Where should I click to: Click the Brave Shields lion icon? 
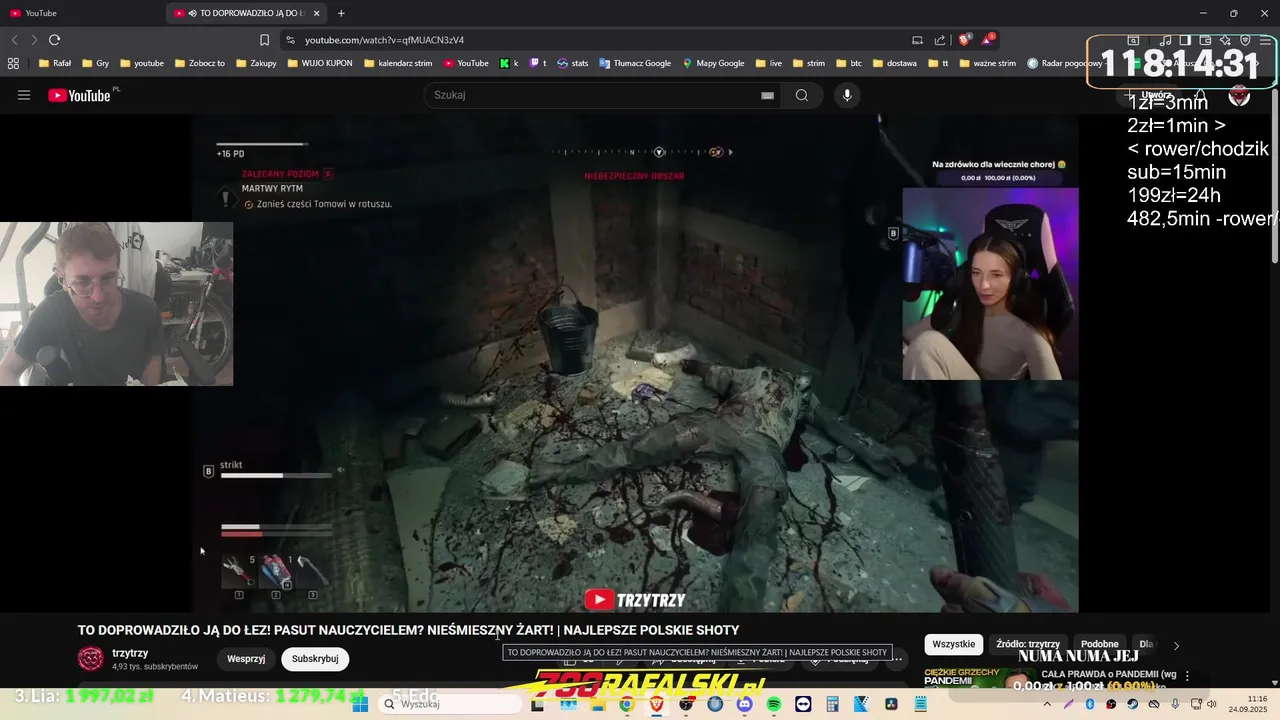[x=964, y=40]
